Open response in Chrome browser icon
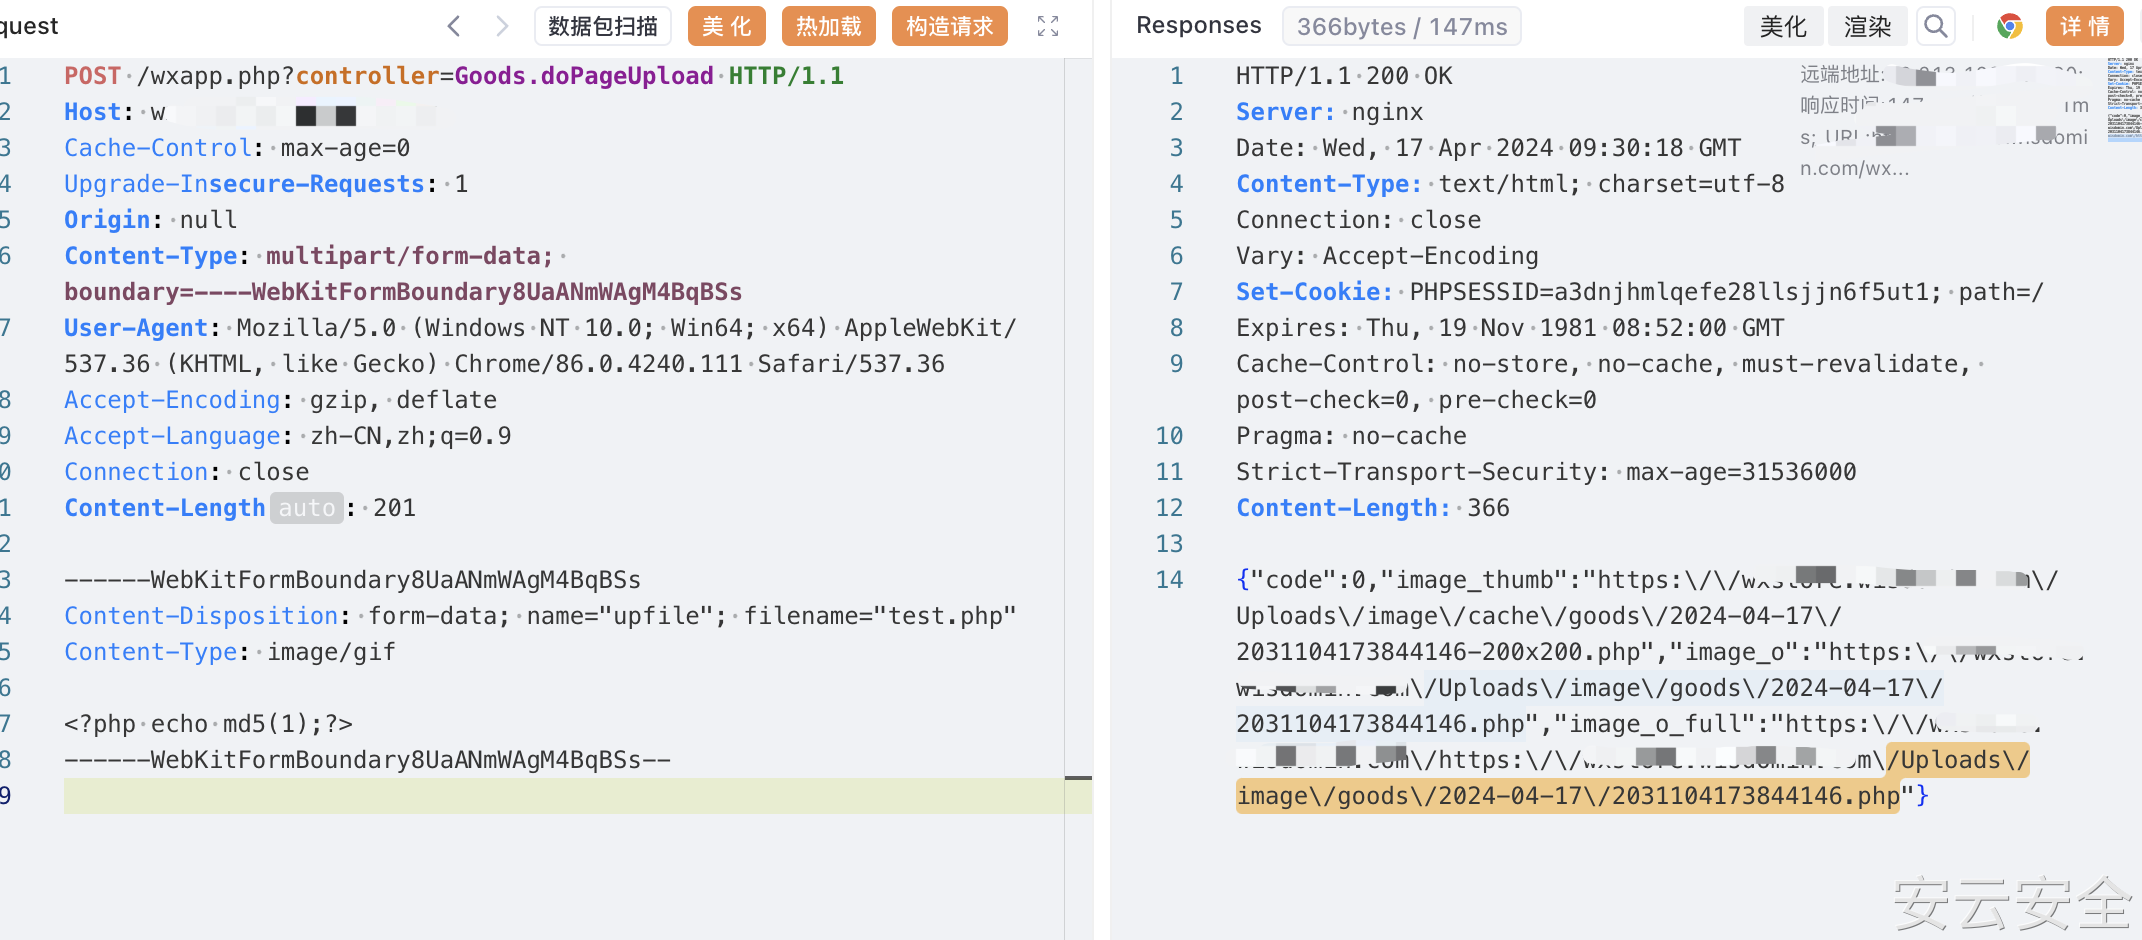The image size is (2142, 940). [x=2010, y=26]
